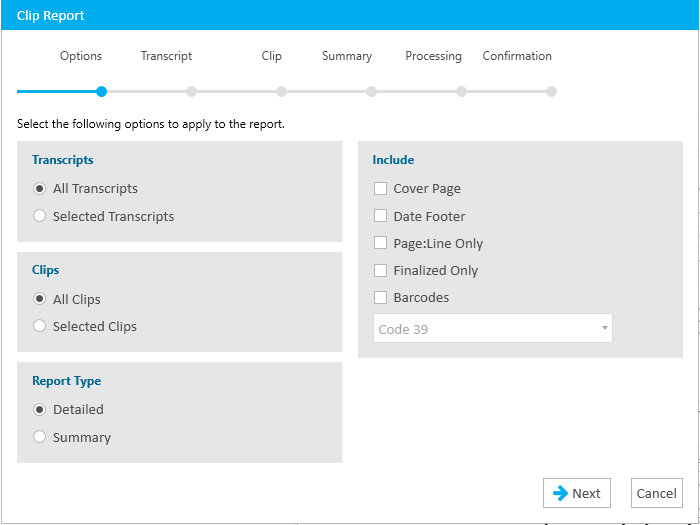Viewport: 700px width, 525px height.
Task: Select the All Clips radio button
Action: tap(39, 299)
